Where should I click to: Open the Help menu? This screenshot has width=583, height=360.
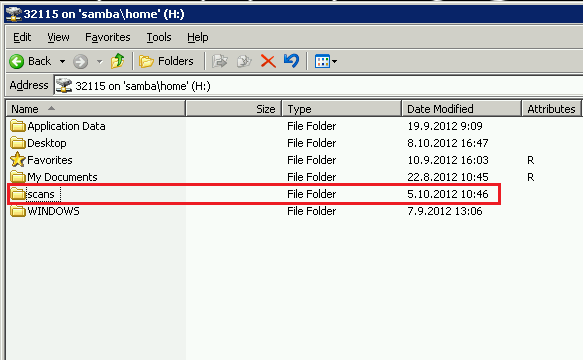click(x=197, y=37)
